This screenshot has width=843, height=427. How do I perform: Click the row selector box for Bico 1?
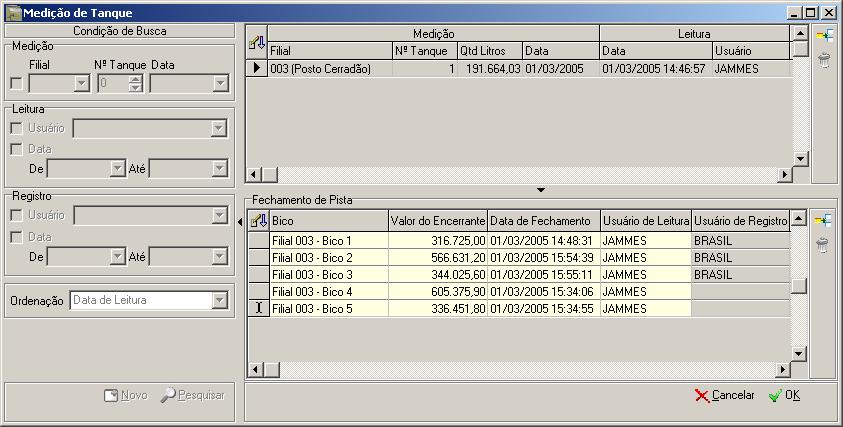[259, 240]
